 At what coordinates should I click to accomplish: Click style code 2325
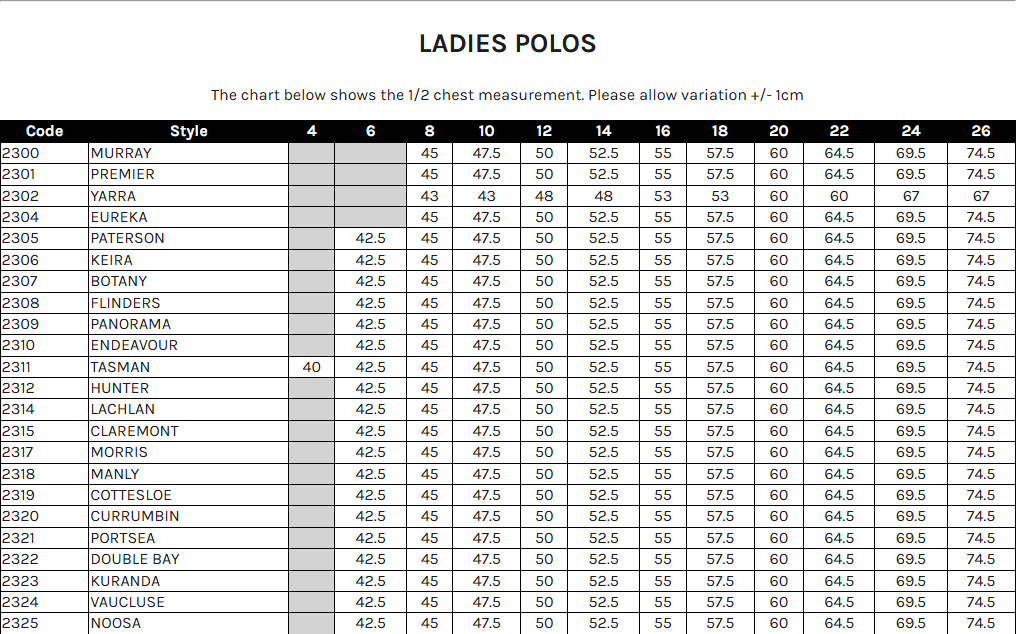point(20,623)
